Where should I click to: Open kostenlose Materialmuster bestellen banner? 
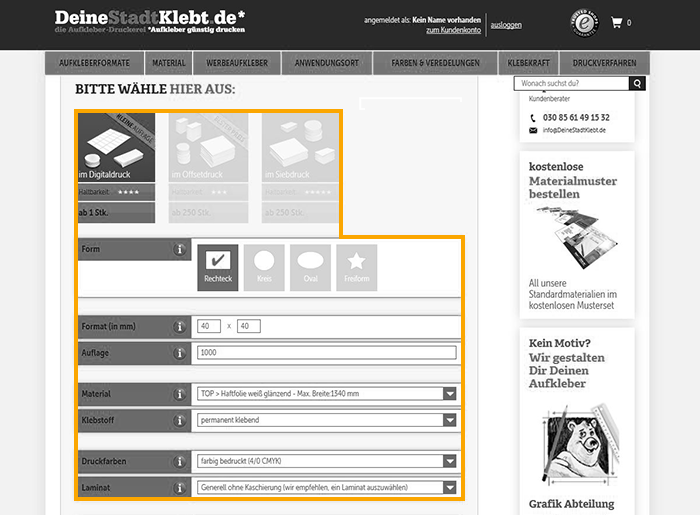coord(577,235)
